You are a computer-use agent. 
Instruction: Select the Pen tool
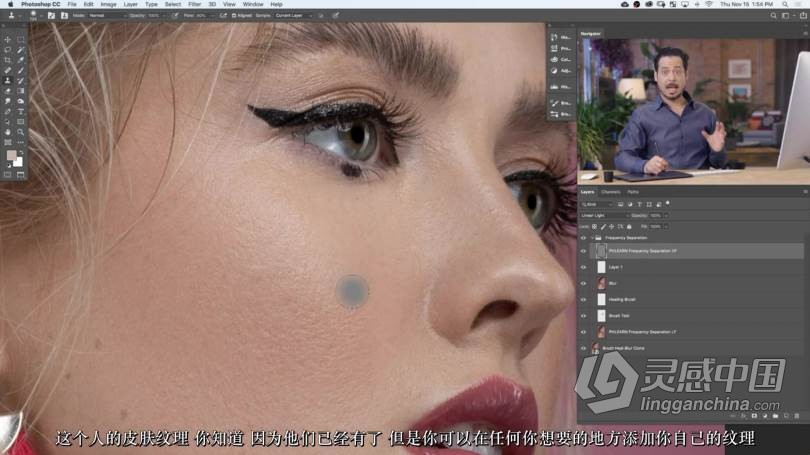click(8, 112)
